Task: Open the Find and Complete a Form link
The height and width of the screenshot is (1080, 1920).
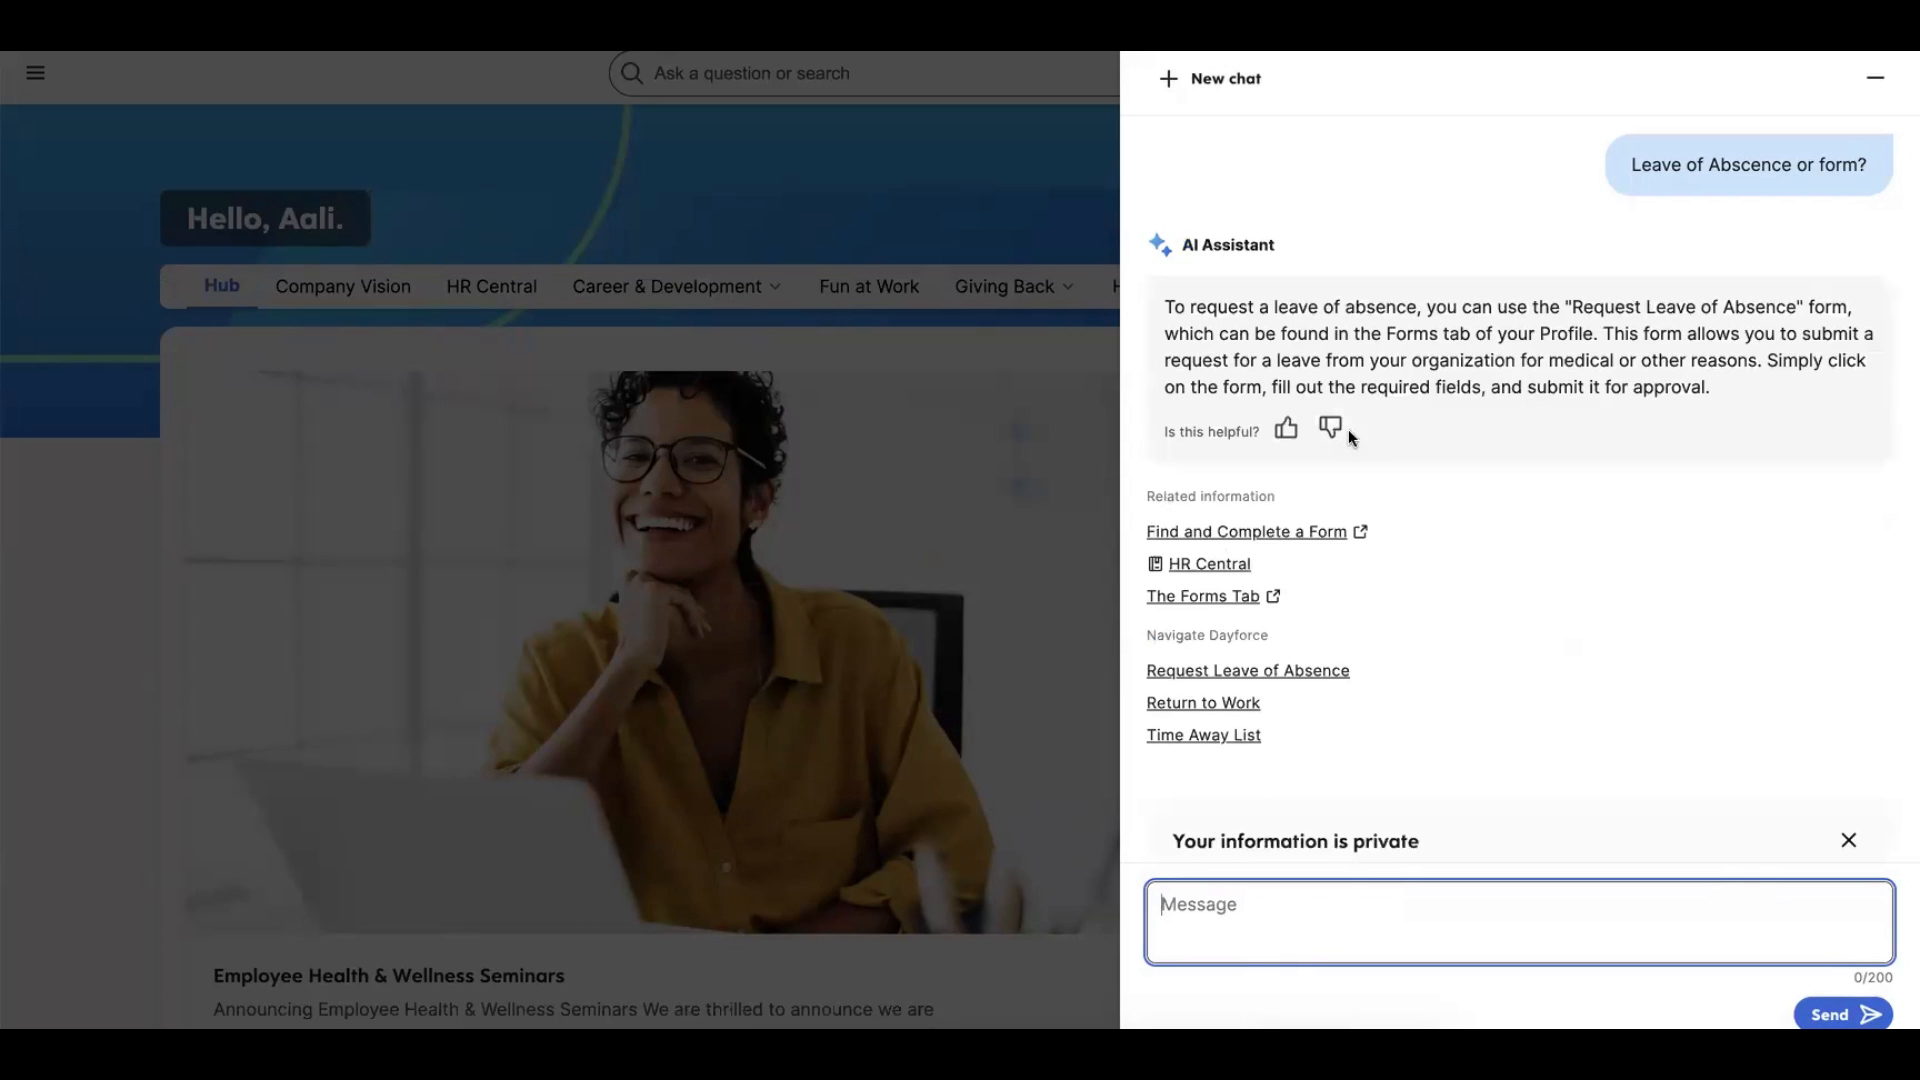Action: tap(1246, 531)
